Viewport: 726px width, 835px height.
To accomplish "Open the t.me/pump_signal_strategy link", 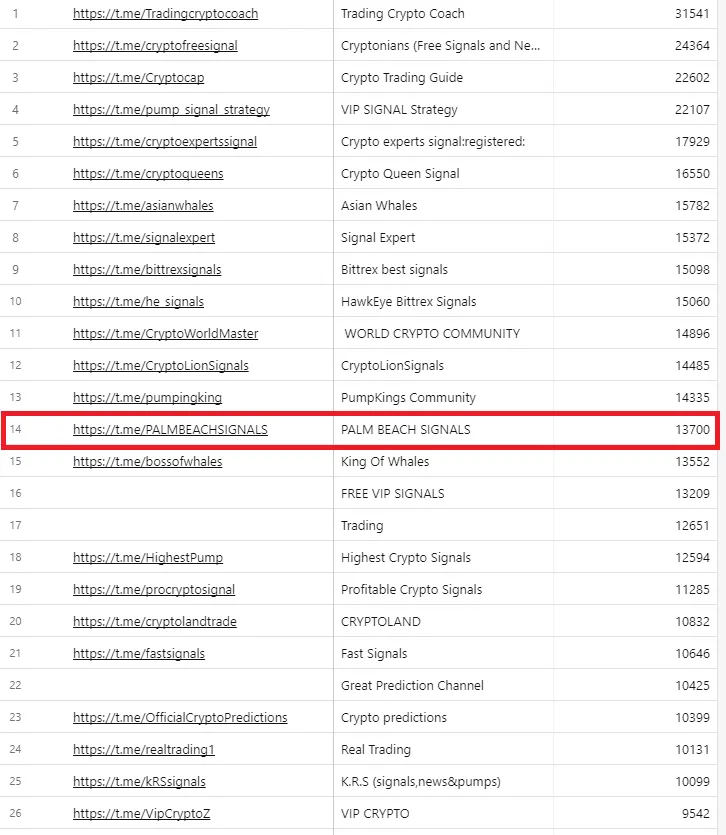I will point(171,110).
